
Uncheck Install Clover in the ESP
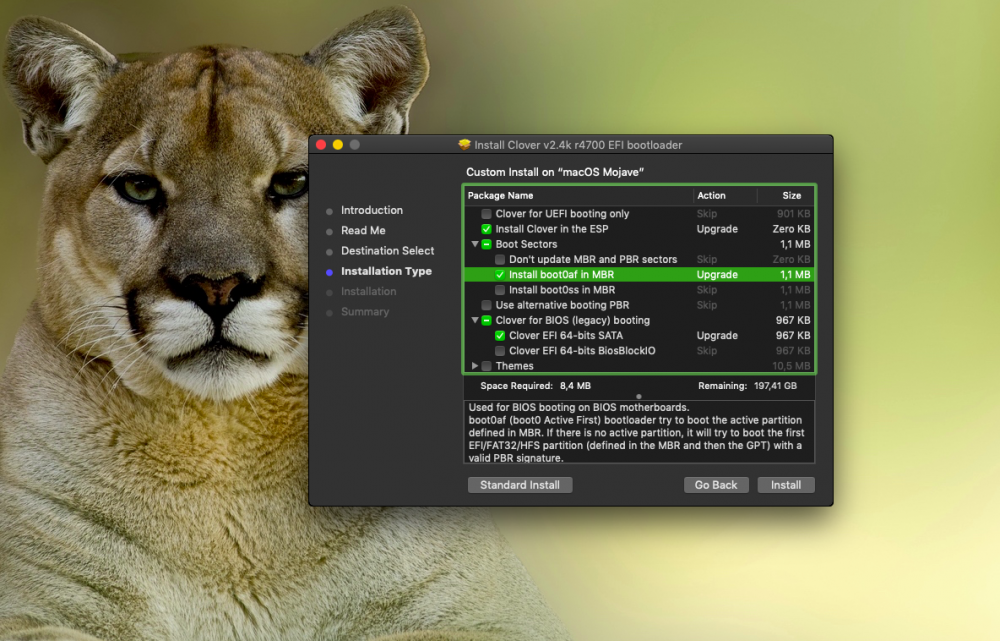[x=487, y=229]
